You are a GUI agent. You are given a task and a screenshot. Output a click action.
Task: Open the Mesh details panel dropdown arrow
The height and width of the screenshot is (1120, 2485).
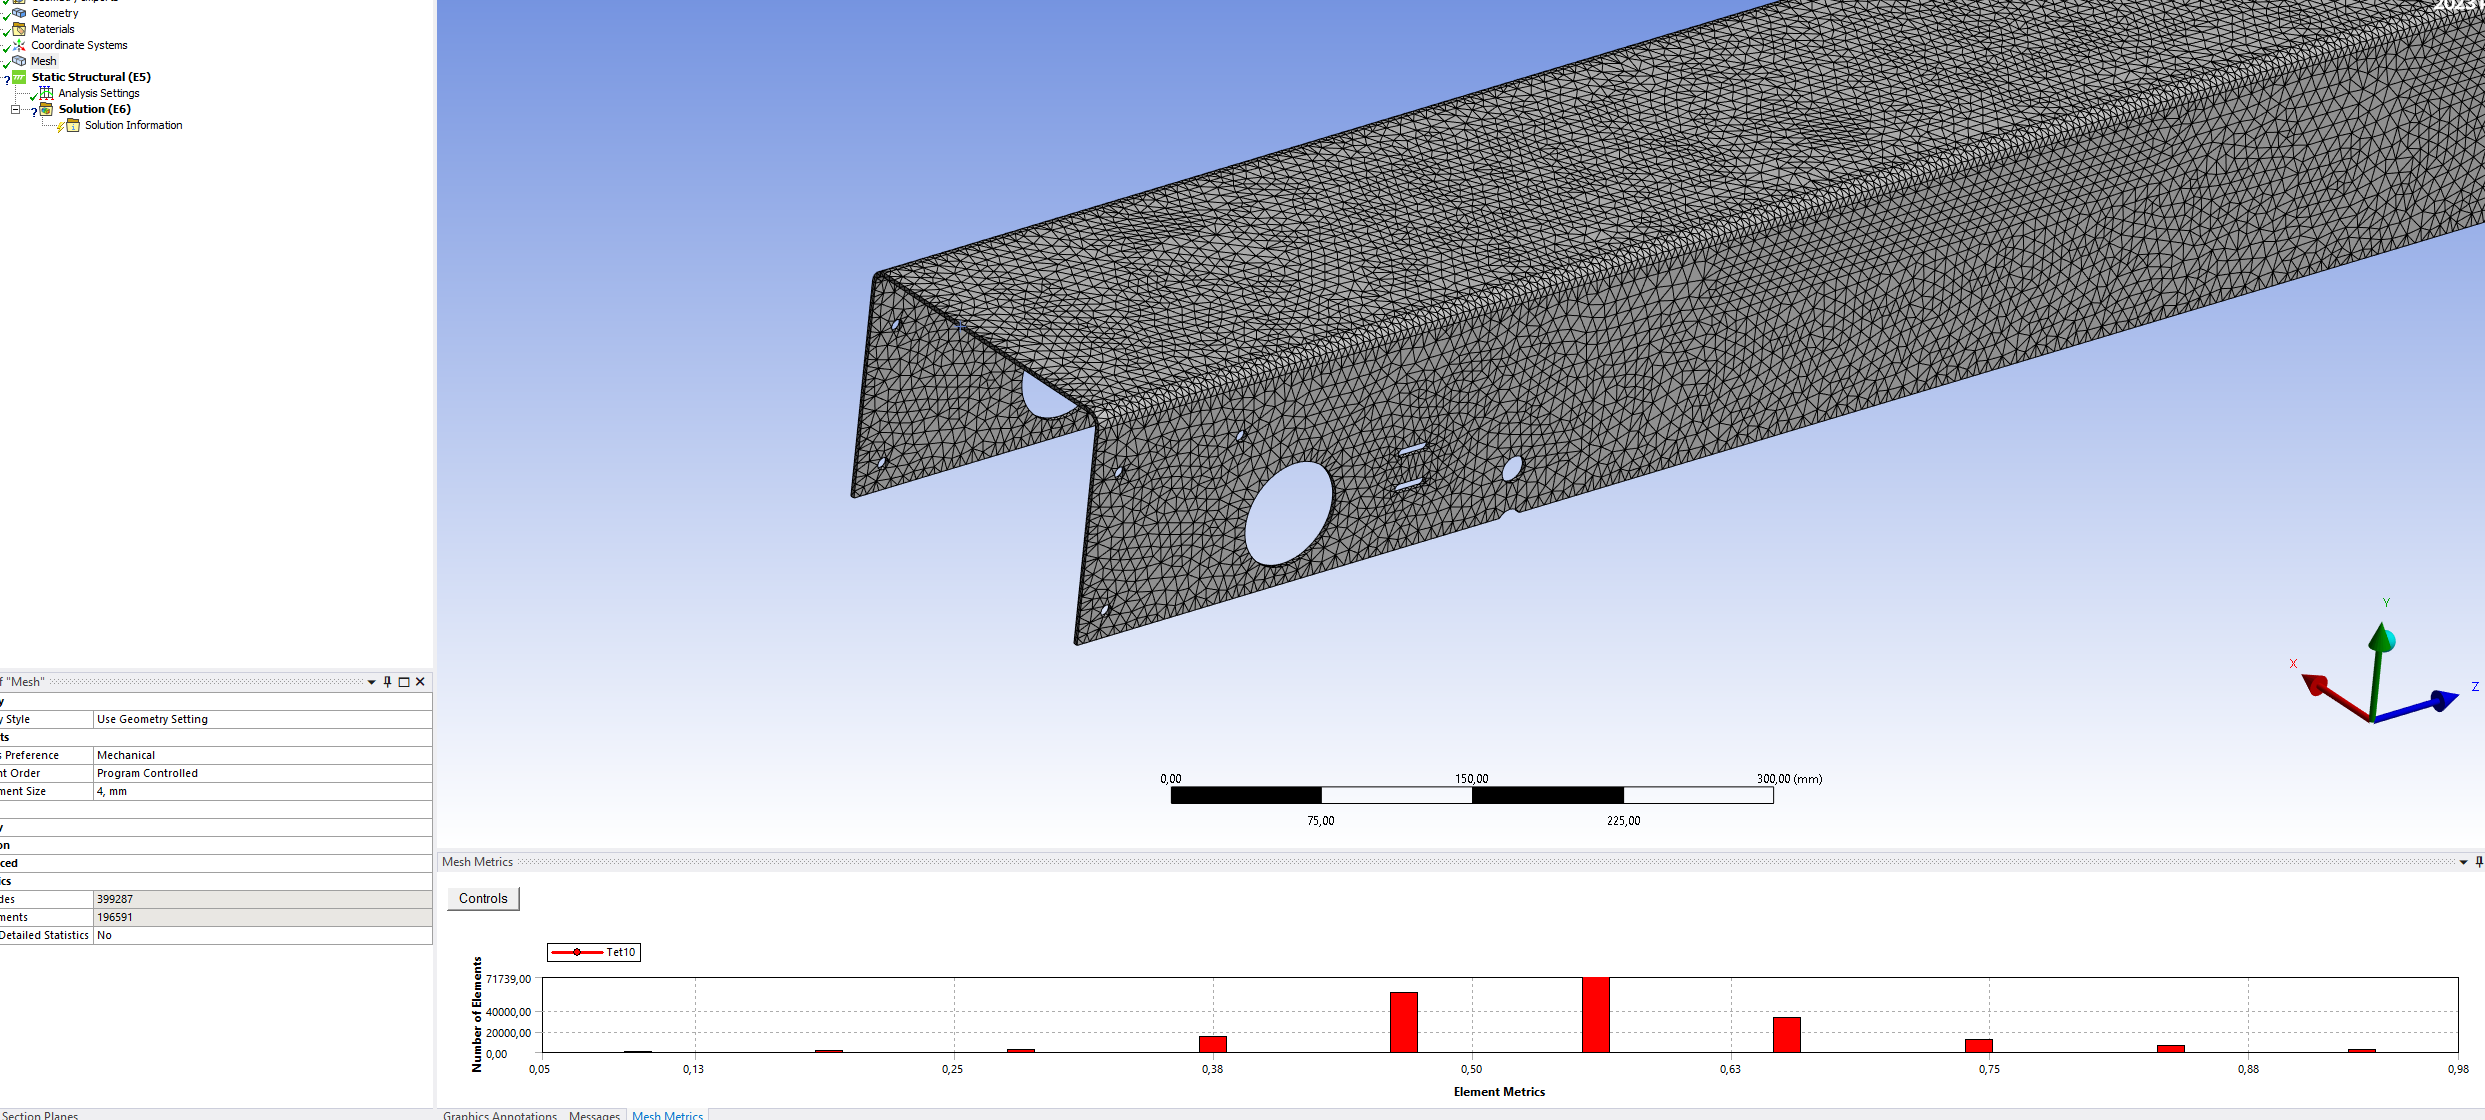tap(372, 682)
